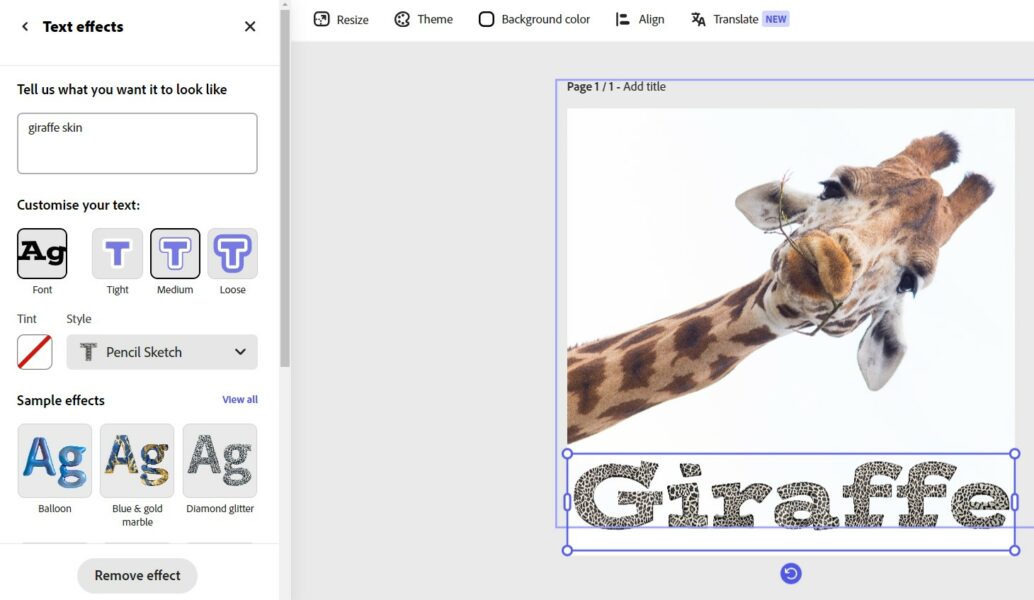The image size is (1034, 600).
Task: Select the Medium outline option
Action: [x=175, y=254]
